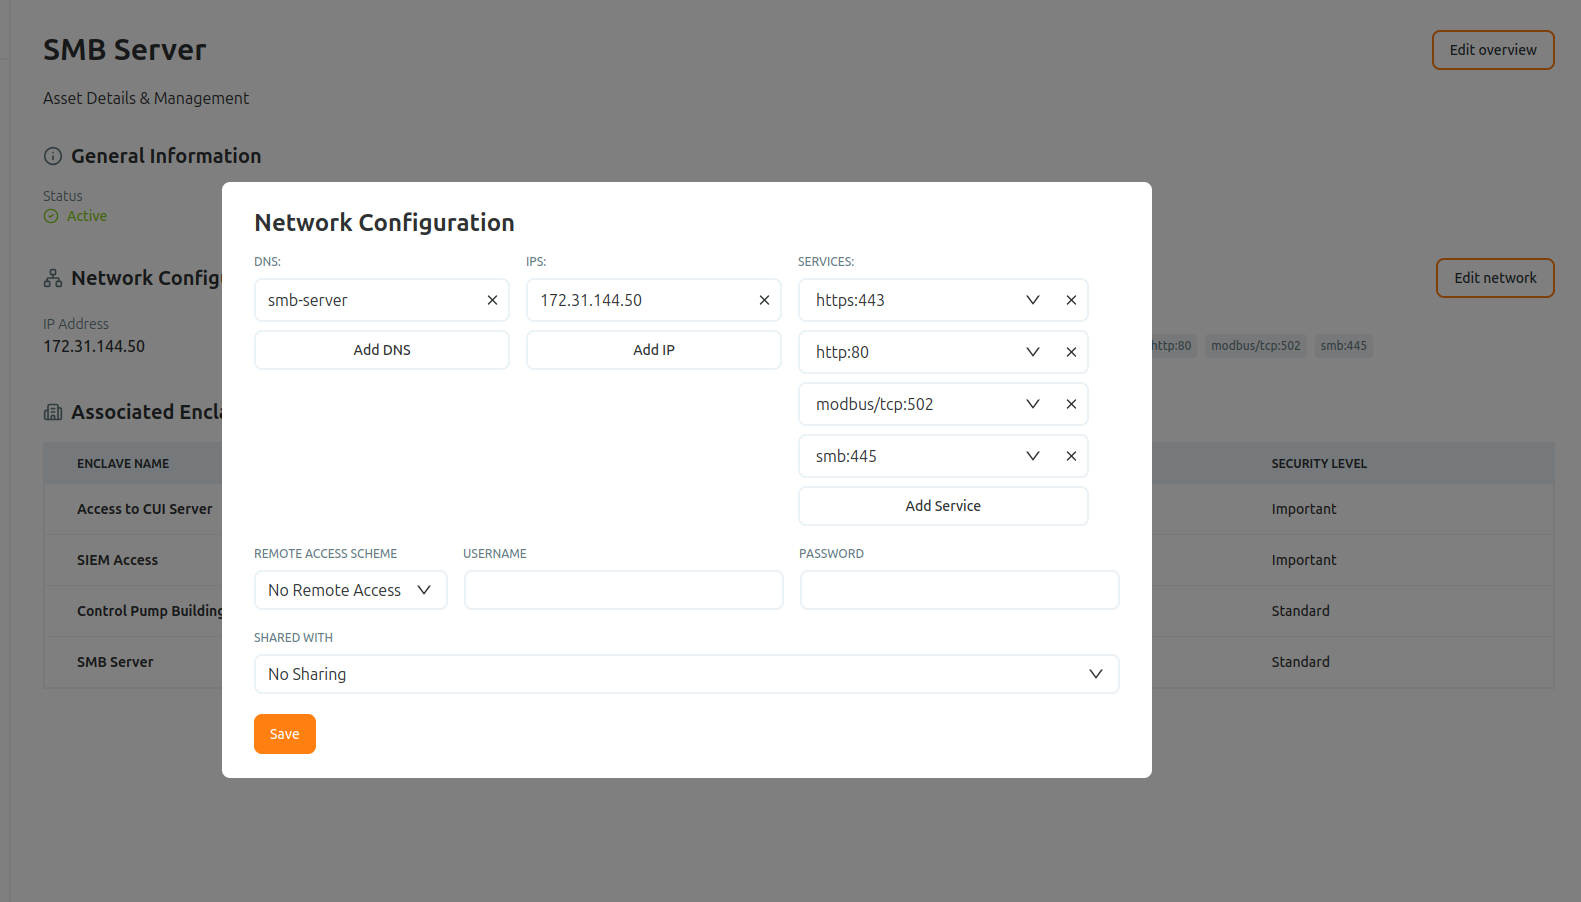
Task: Click the Associated Enclaves building icon
Action: [53, 412]
